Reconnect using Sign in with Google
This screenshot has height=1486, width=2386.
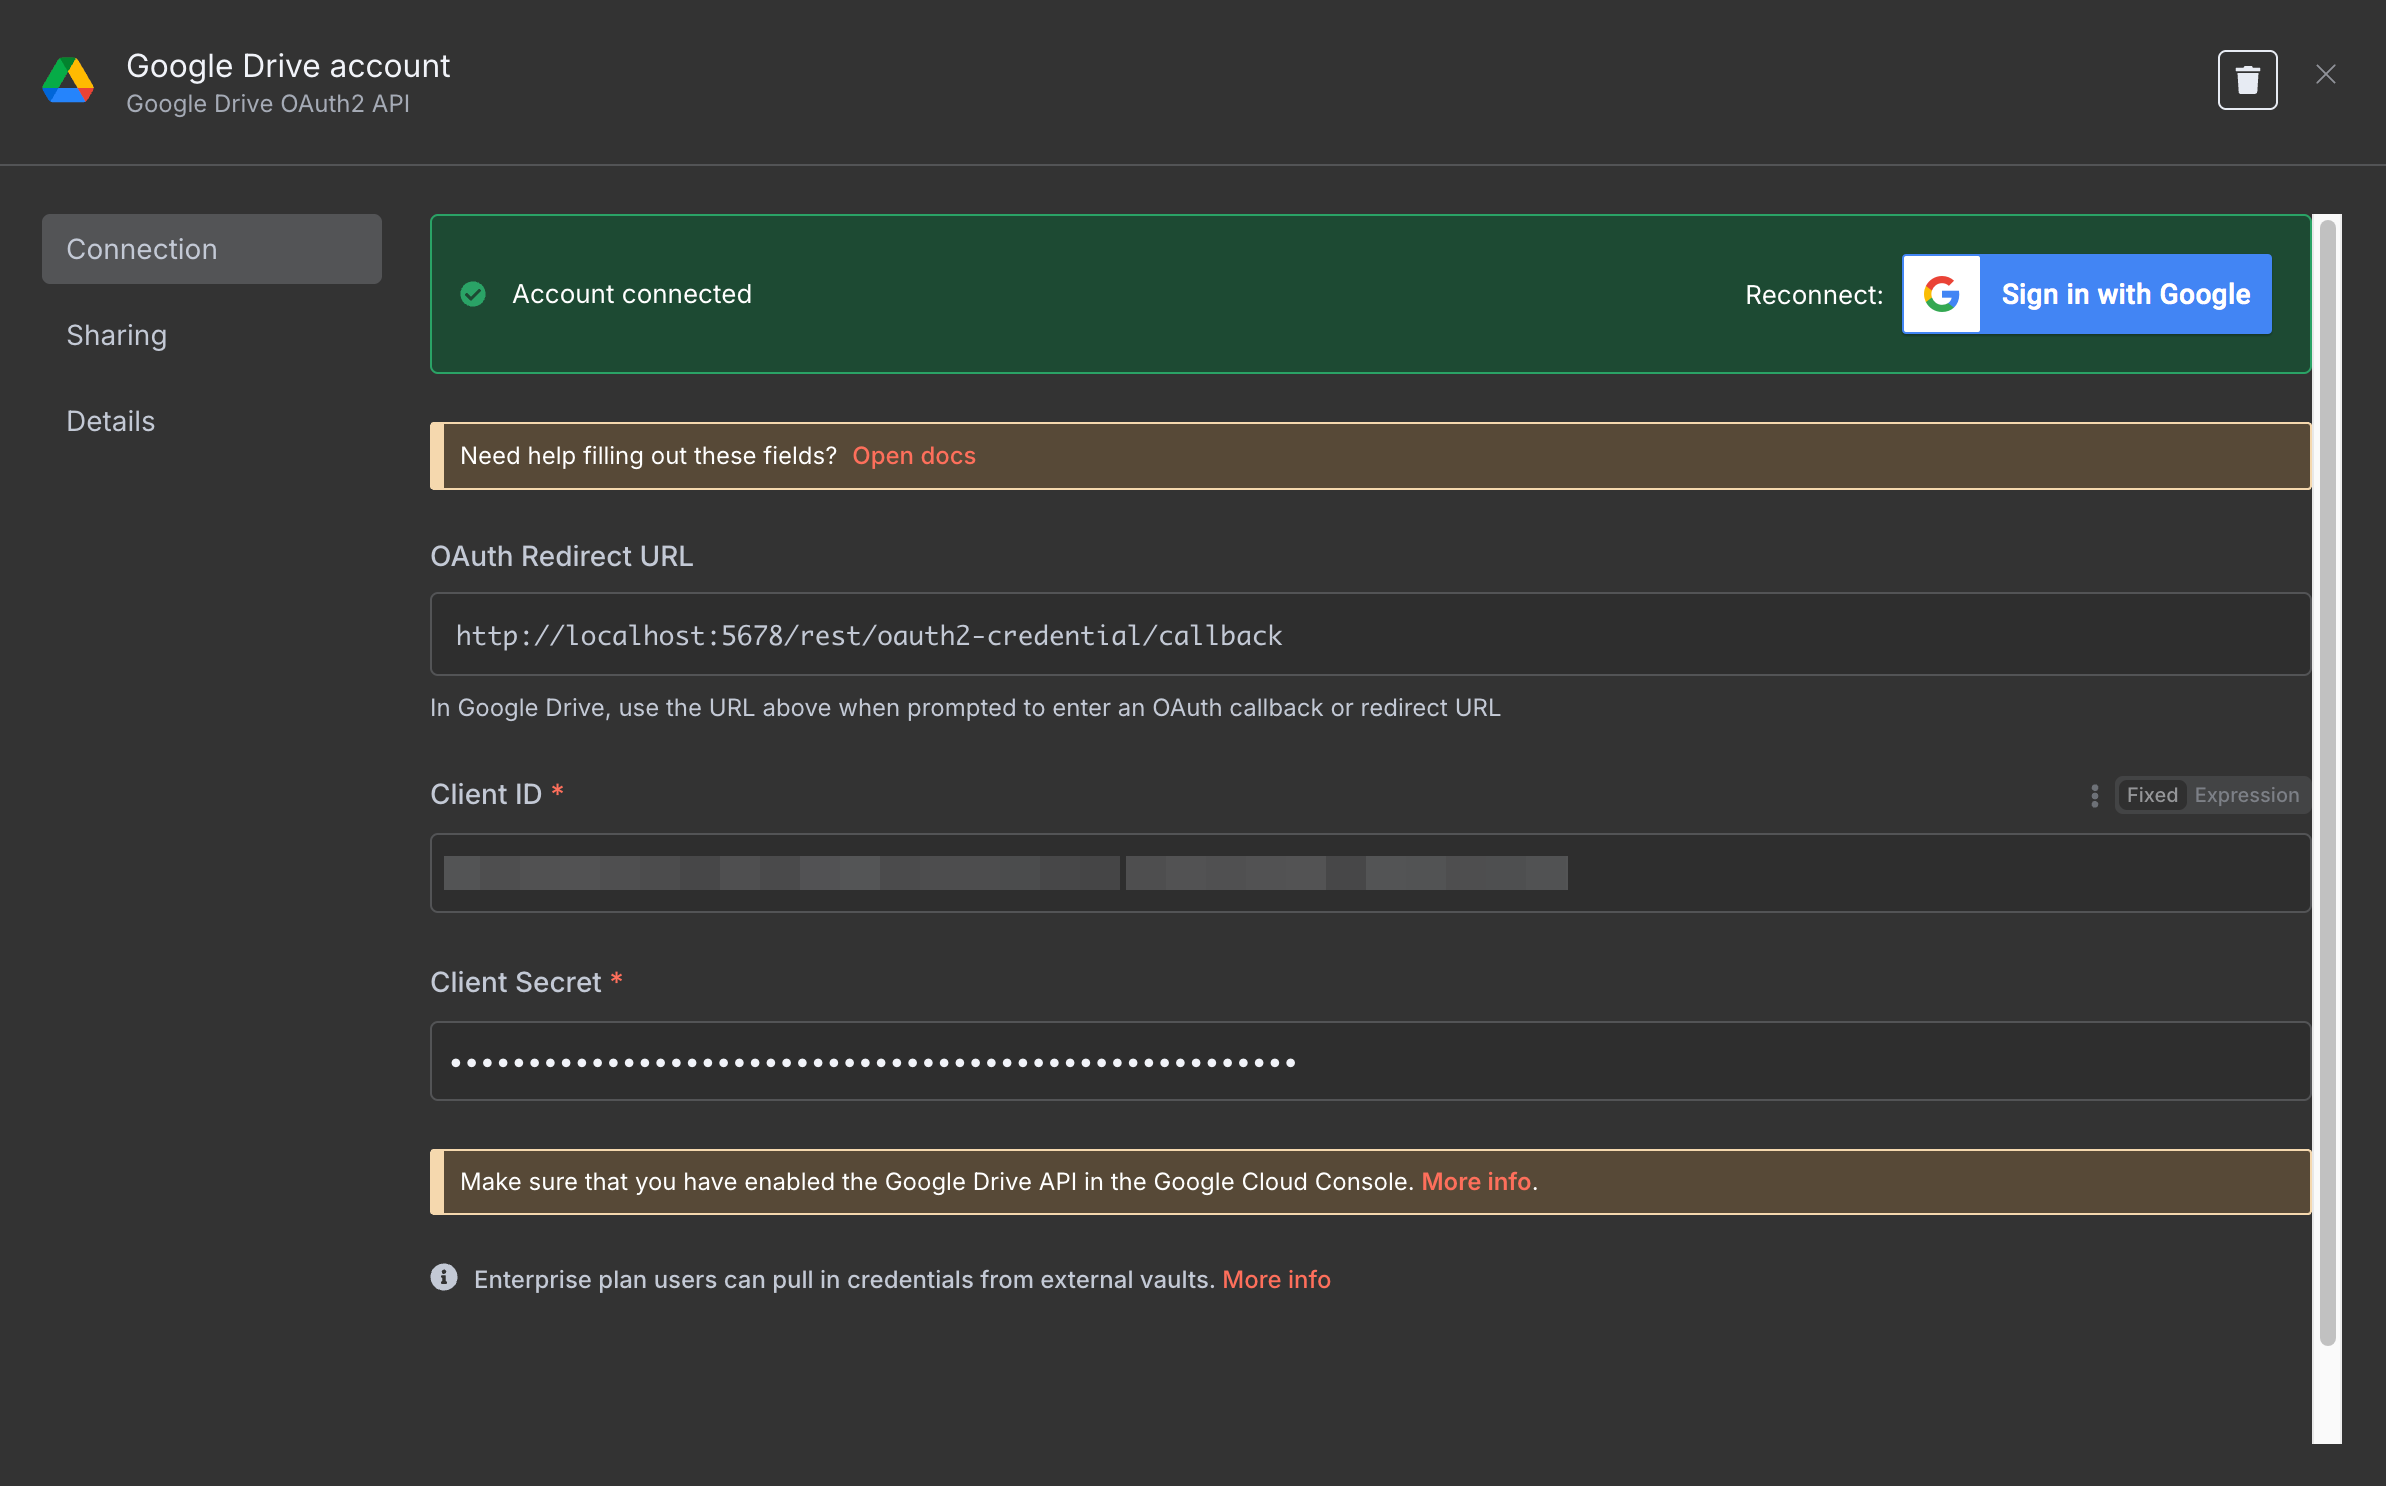[2087, 294]
